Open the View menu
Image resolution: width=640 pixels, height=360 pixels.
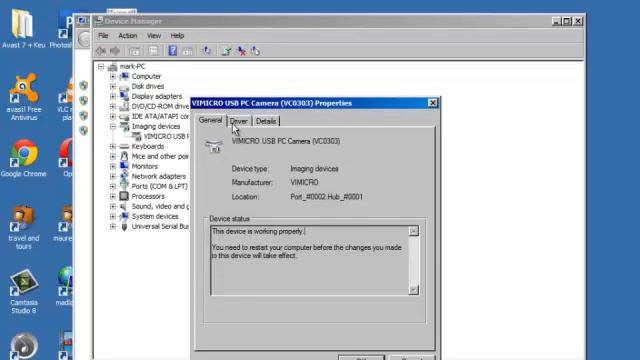click(x=154, y=36)
